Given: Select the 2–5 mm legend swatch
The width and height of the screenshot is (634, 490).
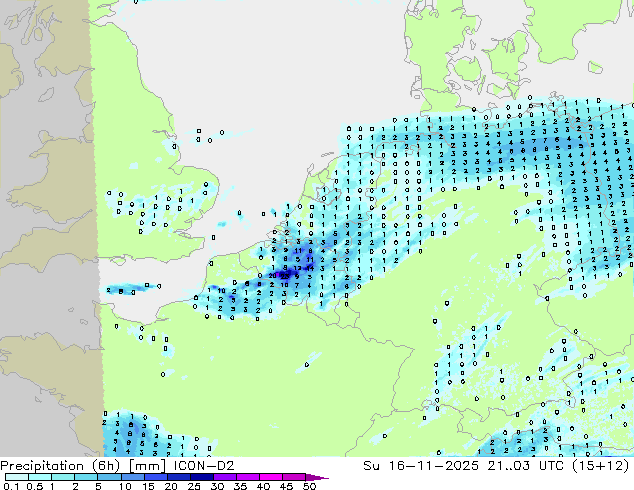Looking at the screenshot, I should (x=86, y=477).
